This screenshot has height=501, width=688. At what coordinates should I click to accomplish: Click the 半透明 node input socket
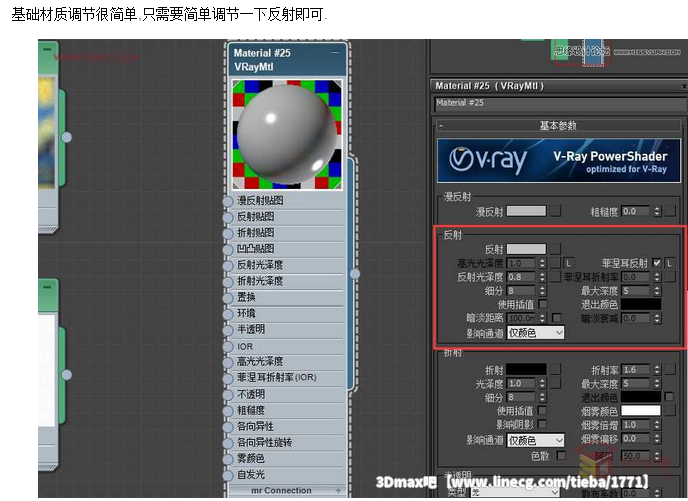coord(228,330)
